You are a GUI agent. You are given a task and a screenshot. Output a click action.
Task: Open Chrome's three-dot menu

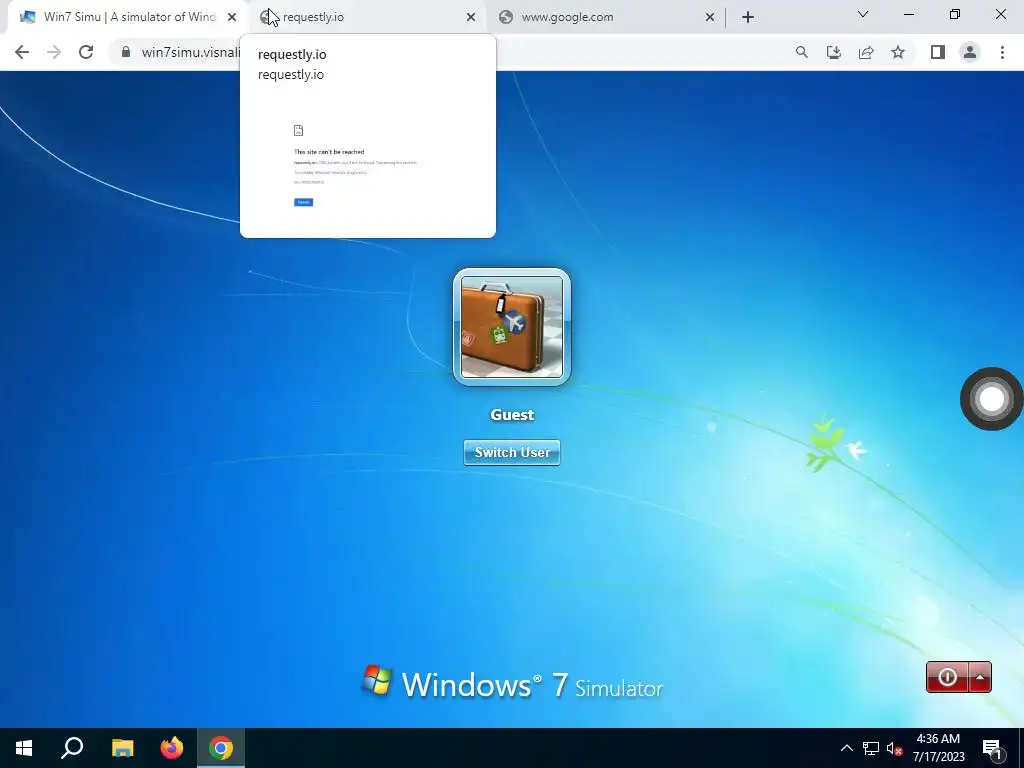1002,52
